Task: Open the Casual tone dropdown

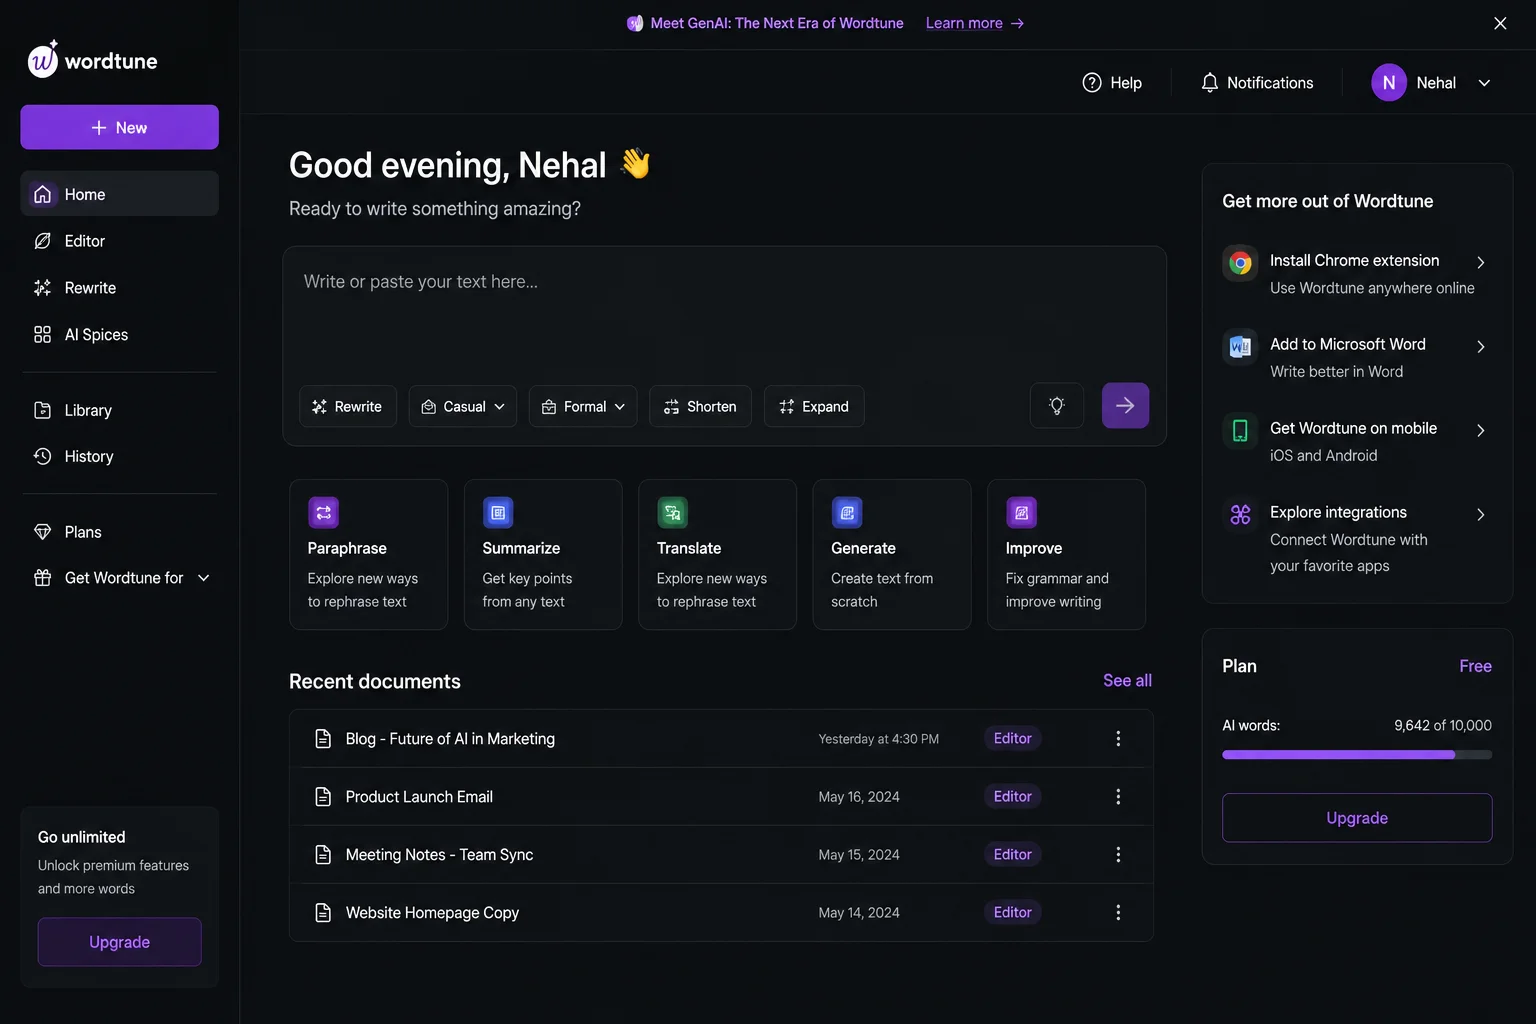Action: [463, 407]
